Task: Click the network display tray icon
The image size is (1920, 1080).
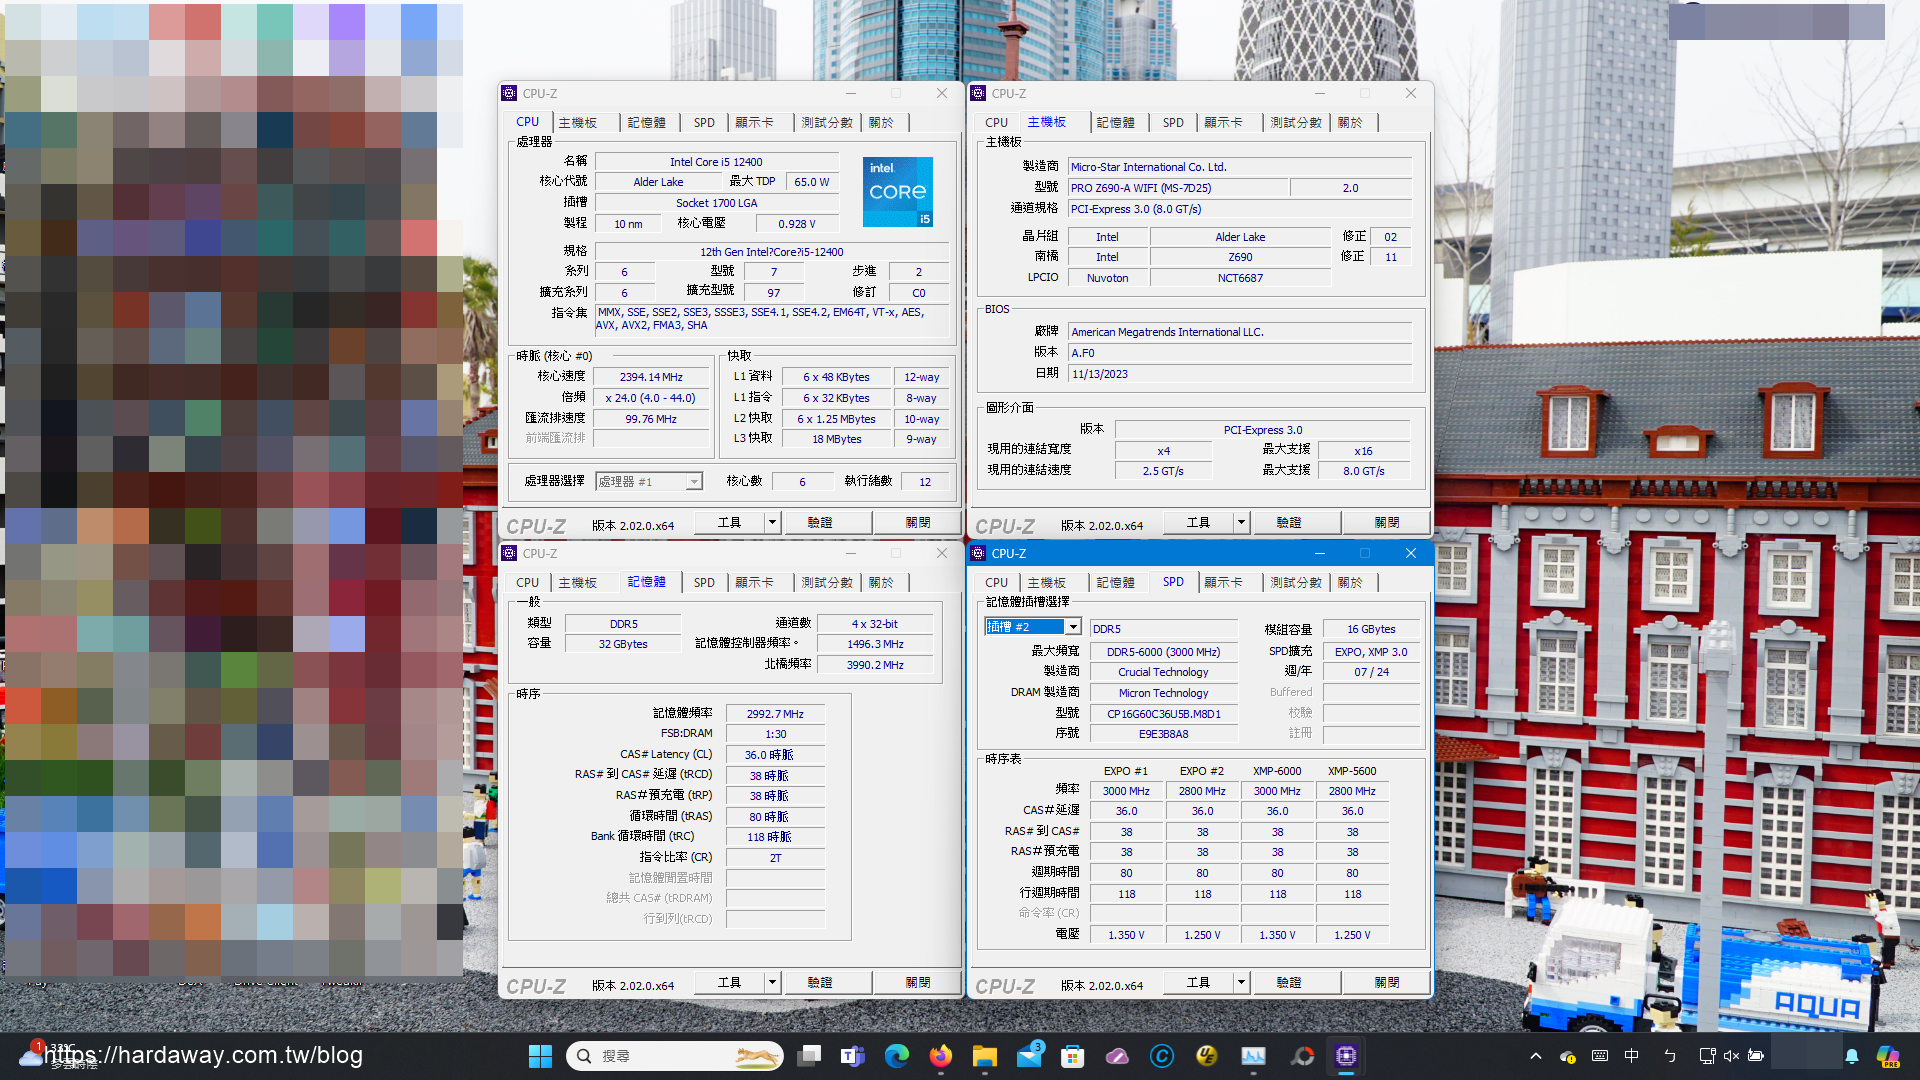Action: (1707, 1056)
